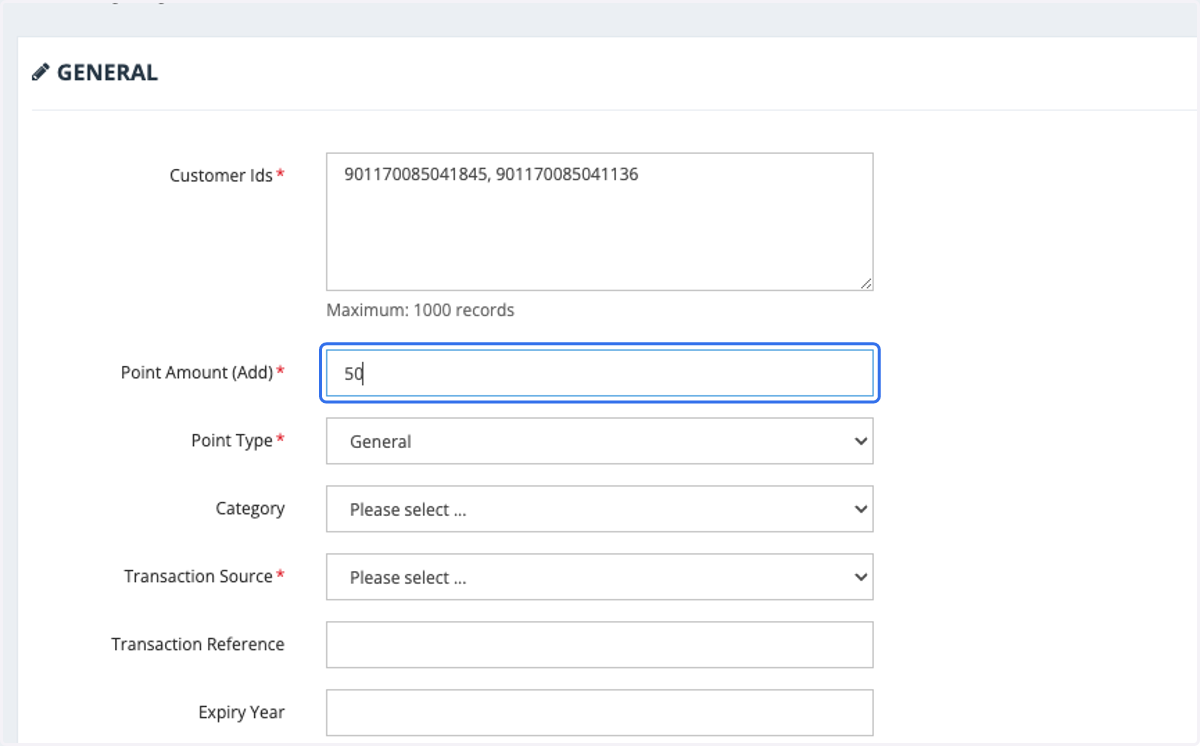This screenshot has height=746, width=1200.
Task: Expand the Transaction Source dropdown
Action: tap(600, 577)
